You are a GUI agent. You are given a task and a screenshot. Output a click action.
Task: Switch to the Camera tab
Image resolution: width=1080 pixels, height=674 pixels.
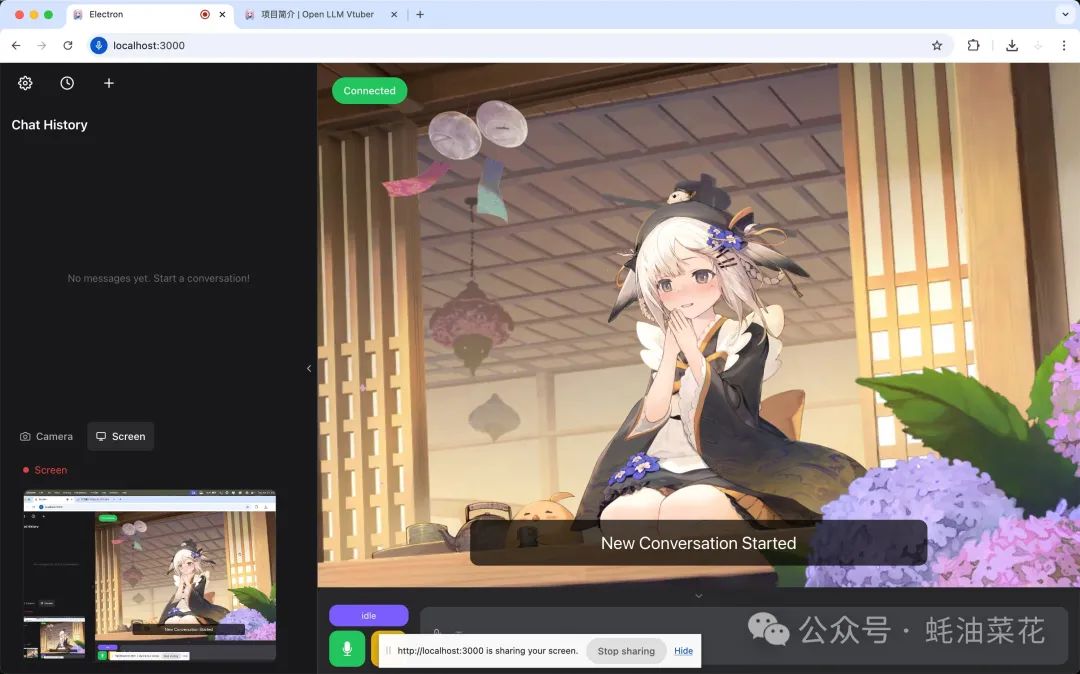point(46,436)
